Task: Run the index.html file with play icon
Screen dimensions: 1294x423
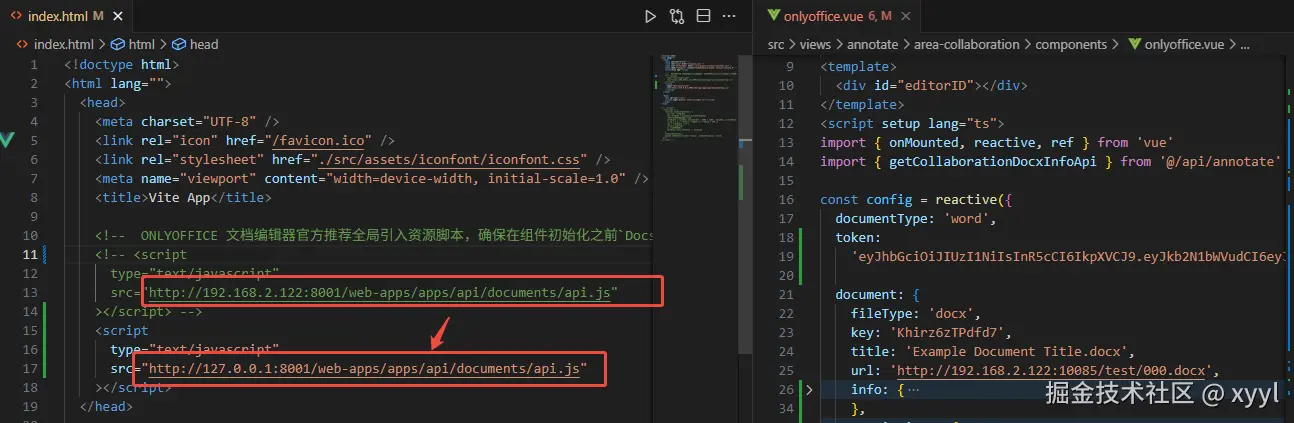Action: pos(651,16)
